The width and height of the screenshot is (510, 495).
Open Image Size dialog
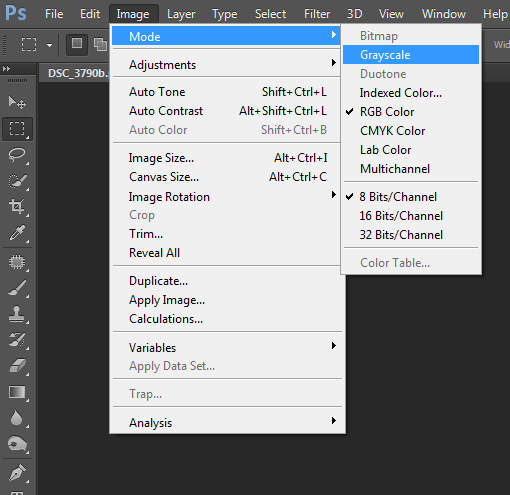coord(226,158)
